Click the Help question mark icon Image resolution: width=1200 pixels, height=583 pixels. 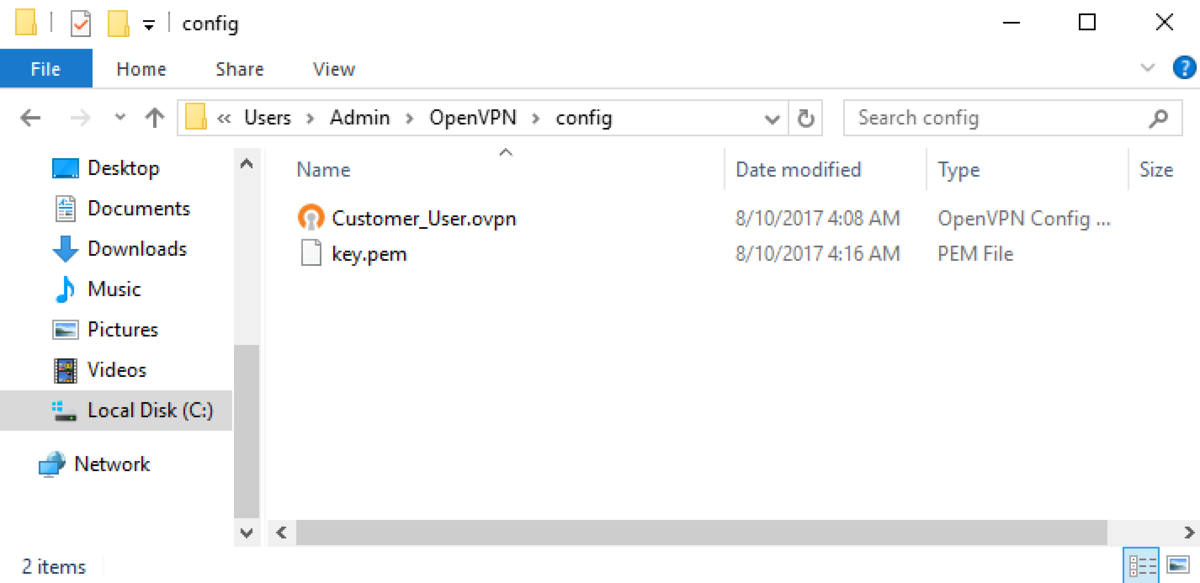(x=1183, y=68)
